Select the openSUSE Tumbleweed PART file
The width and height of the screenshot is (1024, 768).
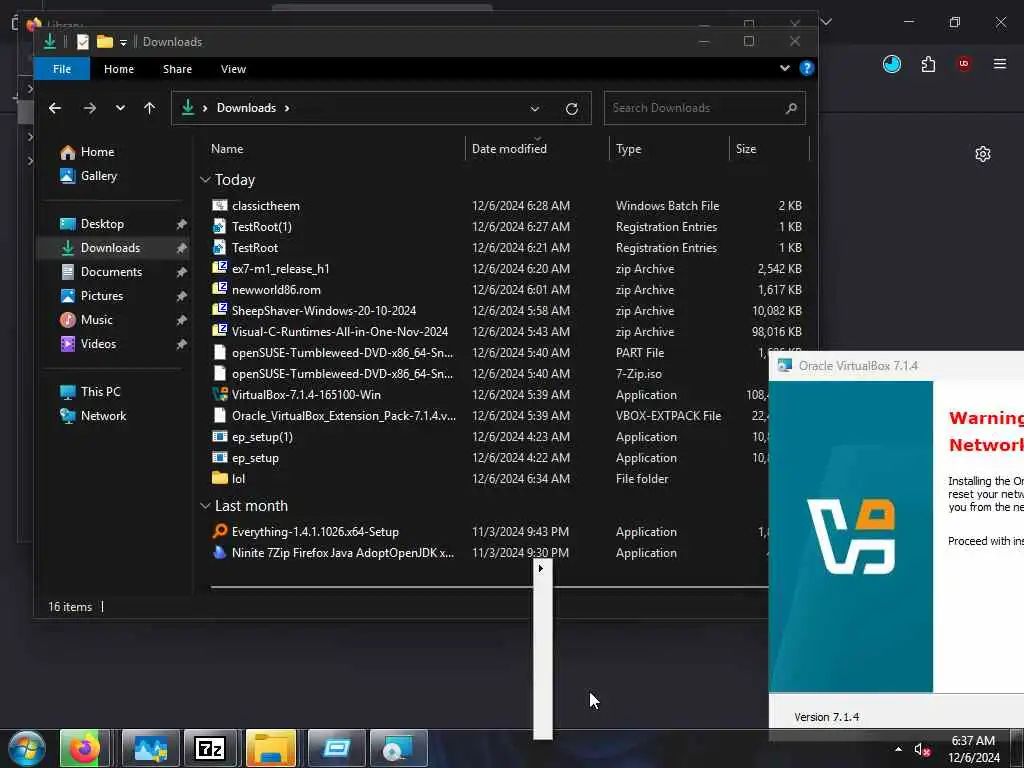(x=342, y=353)
